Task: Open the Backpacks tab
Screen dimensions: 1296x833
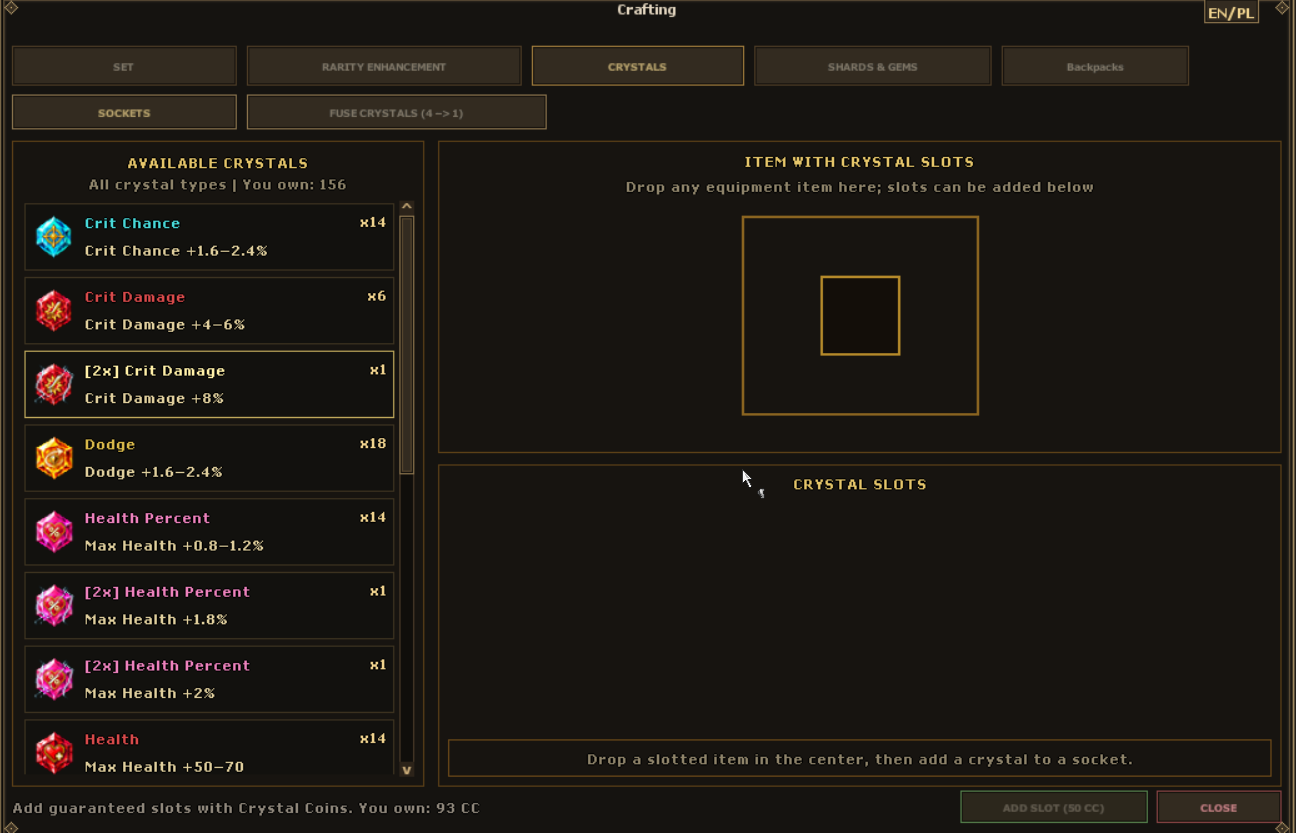Action: click(1095, 66)
